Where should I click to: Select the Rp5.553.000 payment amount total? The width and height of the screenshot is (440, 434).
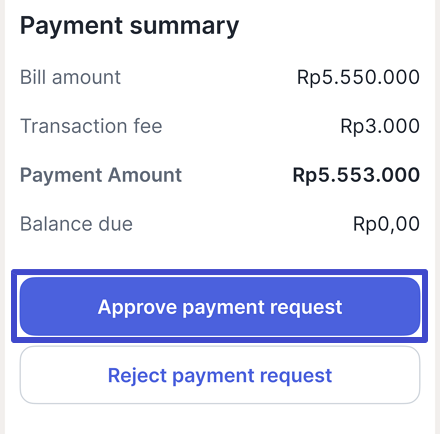pos(356,175)
